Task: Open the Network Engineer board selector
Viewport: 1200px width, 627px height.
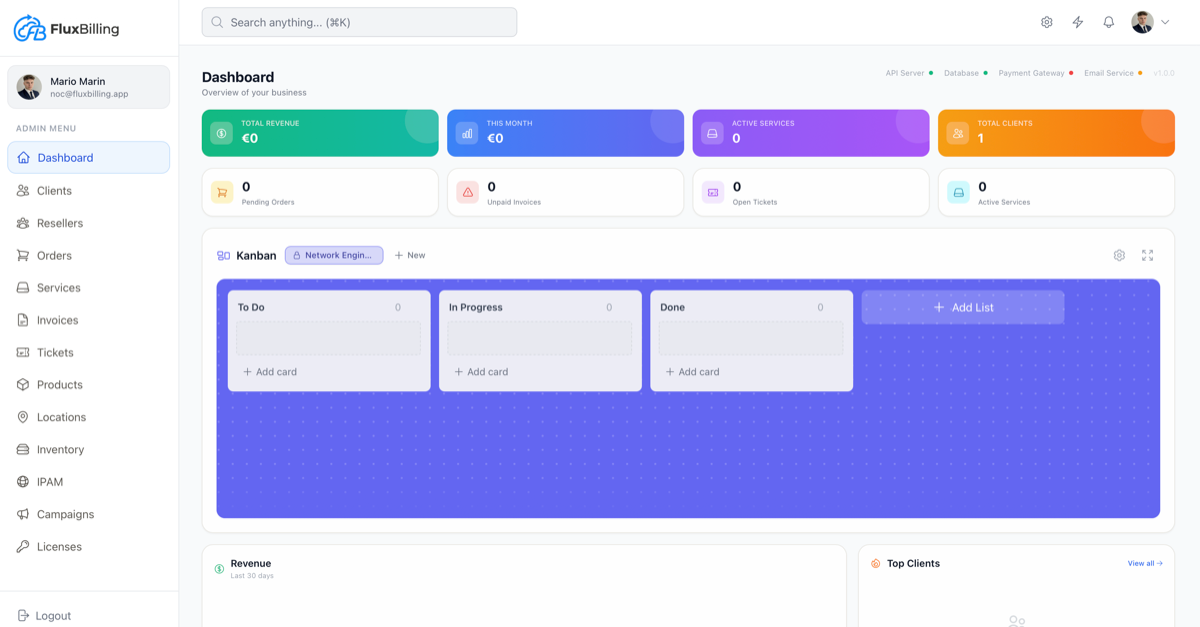Action: 334,255
